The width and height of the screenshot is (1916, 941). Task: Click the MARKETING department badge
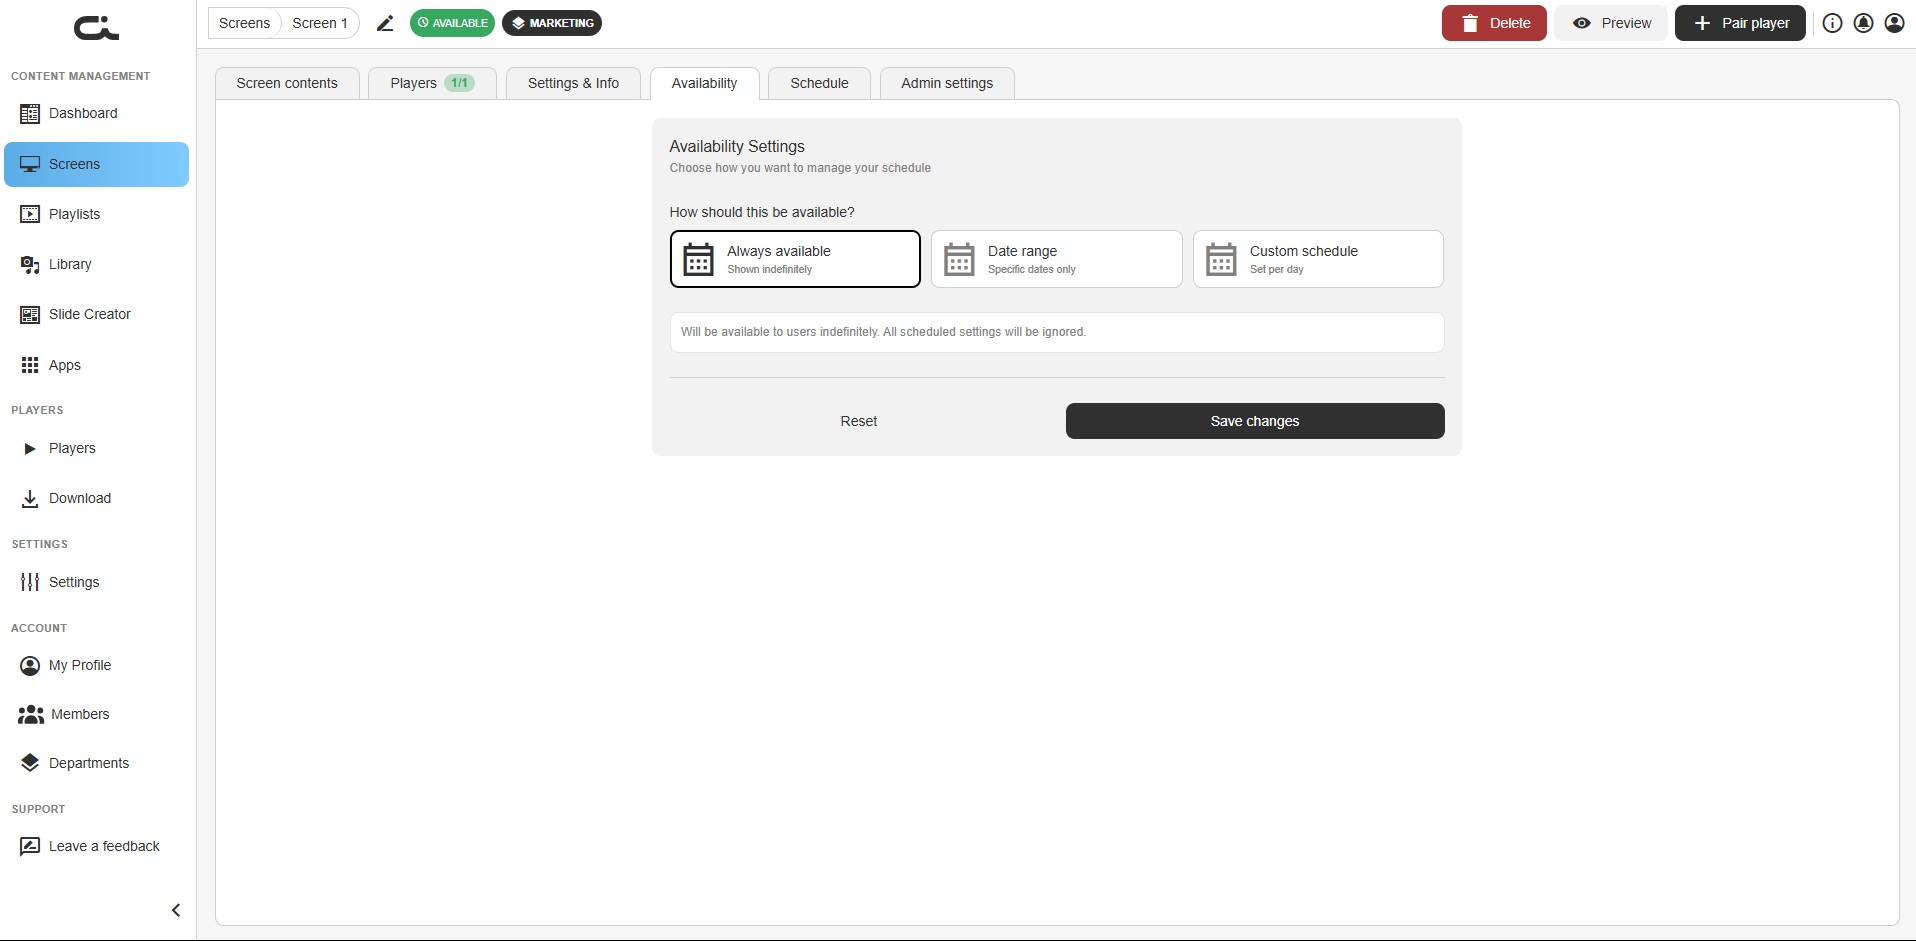coord(552,23)
